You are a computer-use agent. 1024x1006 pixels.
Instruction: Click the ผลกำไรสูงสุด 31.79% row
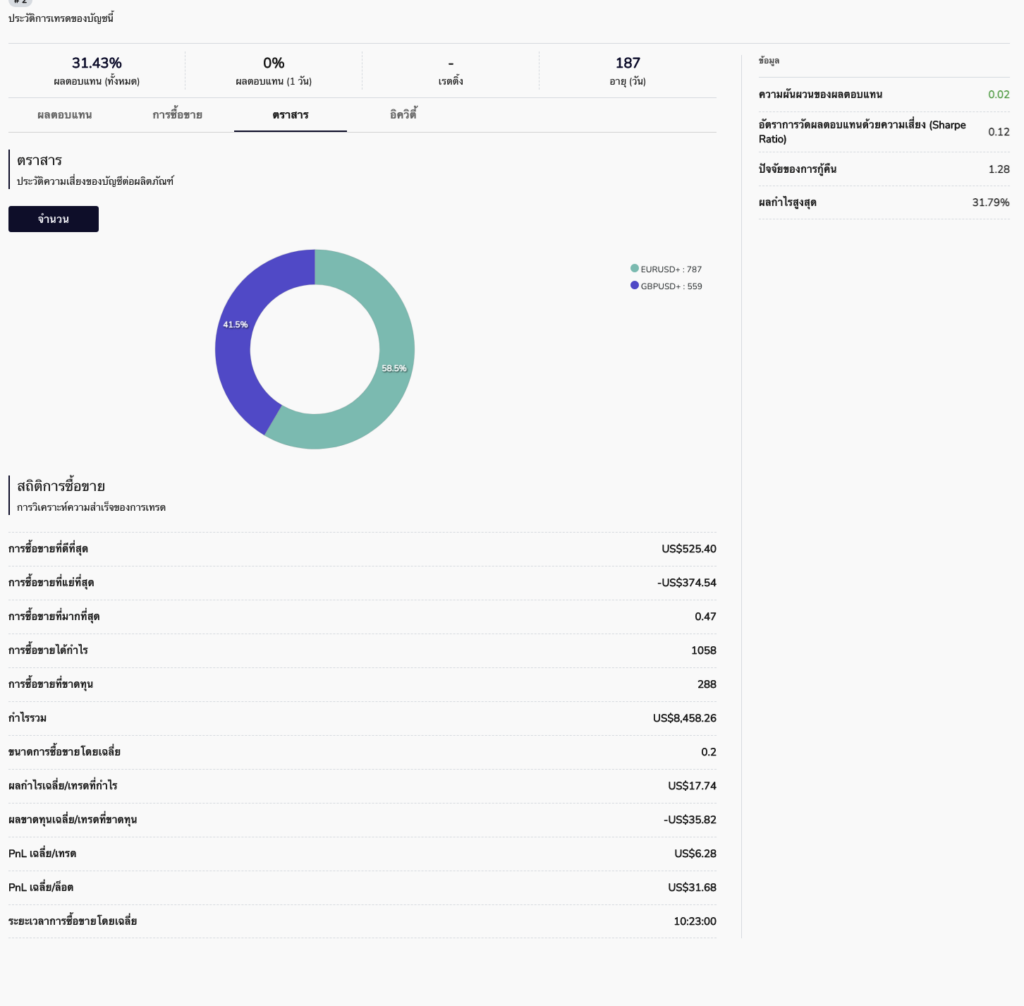883,203
